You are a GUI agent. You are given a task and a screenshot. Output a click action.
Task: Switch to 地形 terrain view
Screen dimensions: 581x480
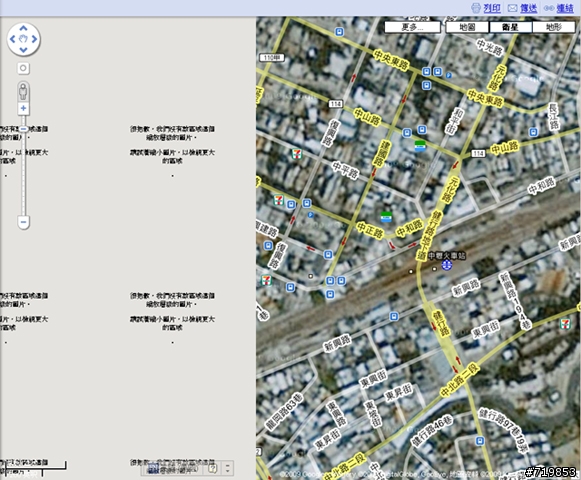(x=554, y=27)
